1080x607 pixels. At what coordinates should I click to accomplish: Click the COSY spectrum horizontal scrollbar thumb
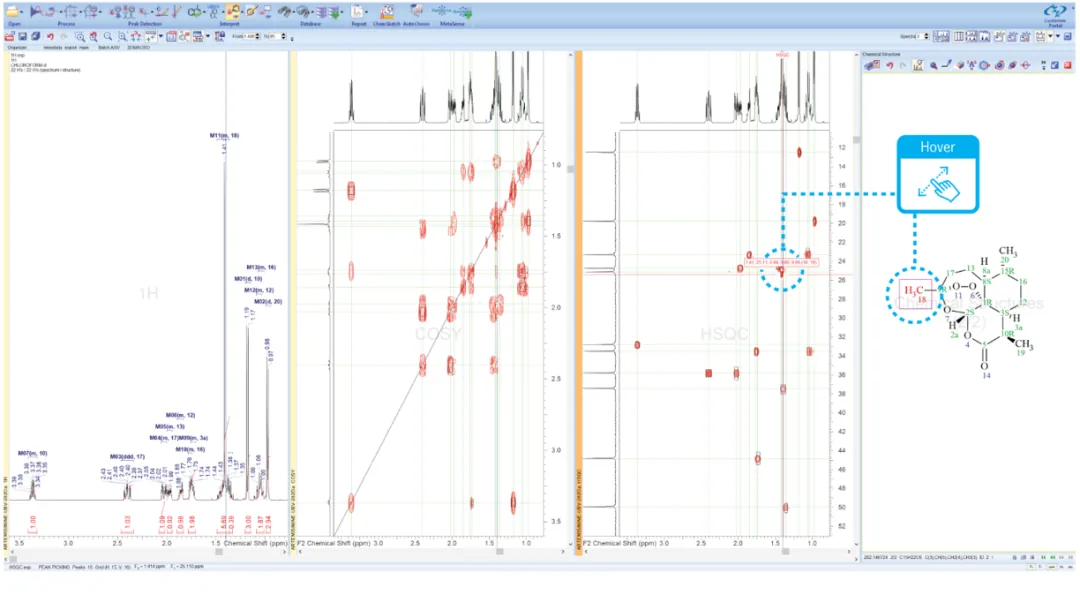499,552
